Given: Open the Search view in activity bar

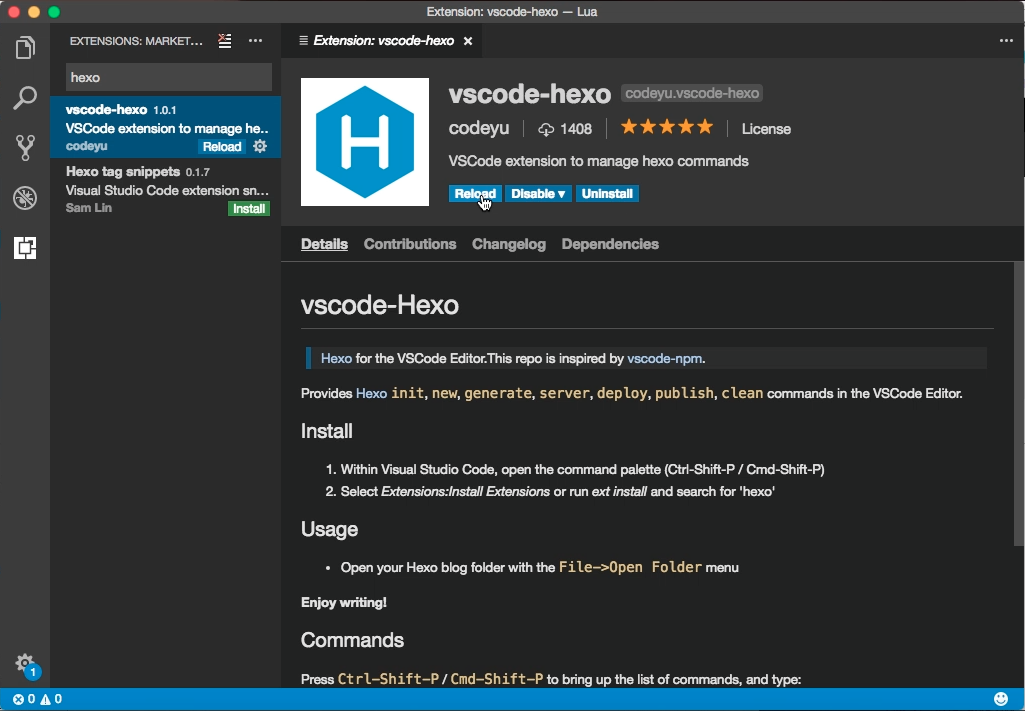Looking at the screenshot, I should point(25,97).
